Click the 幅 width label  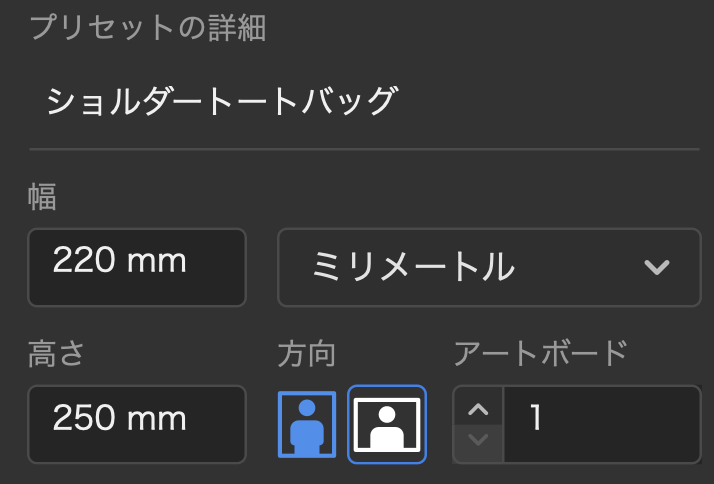tap(42, 197)
